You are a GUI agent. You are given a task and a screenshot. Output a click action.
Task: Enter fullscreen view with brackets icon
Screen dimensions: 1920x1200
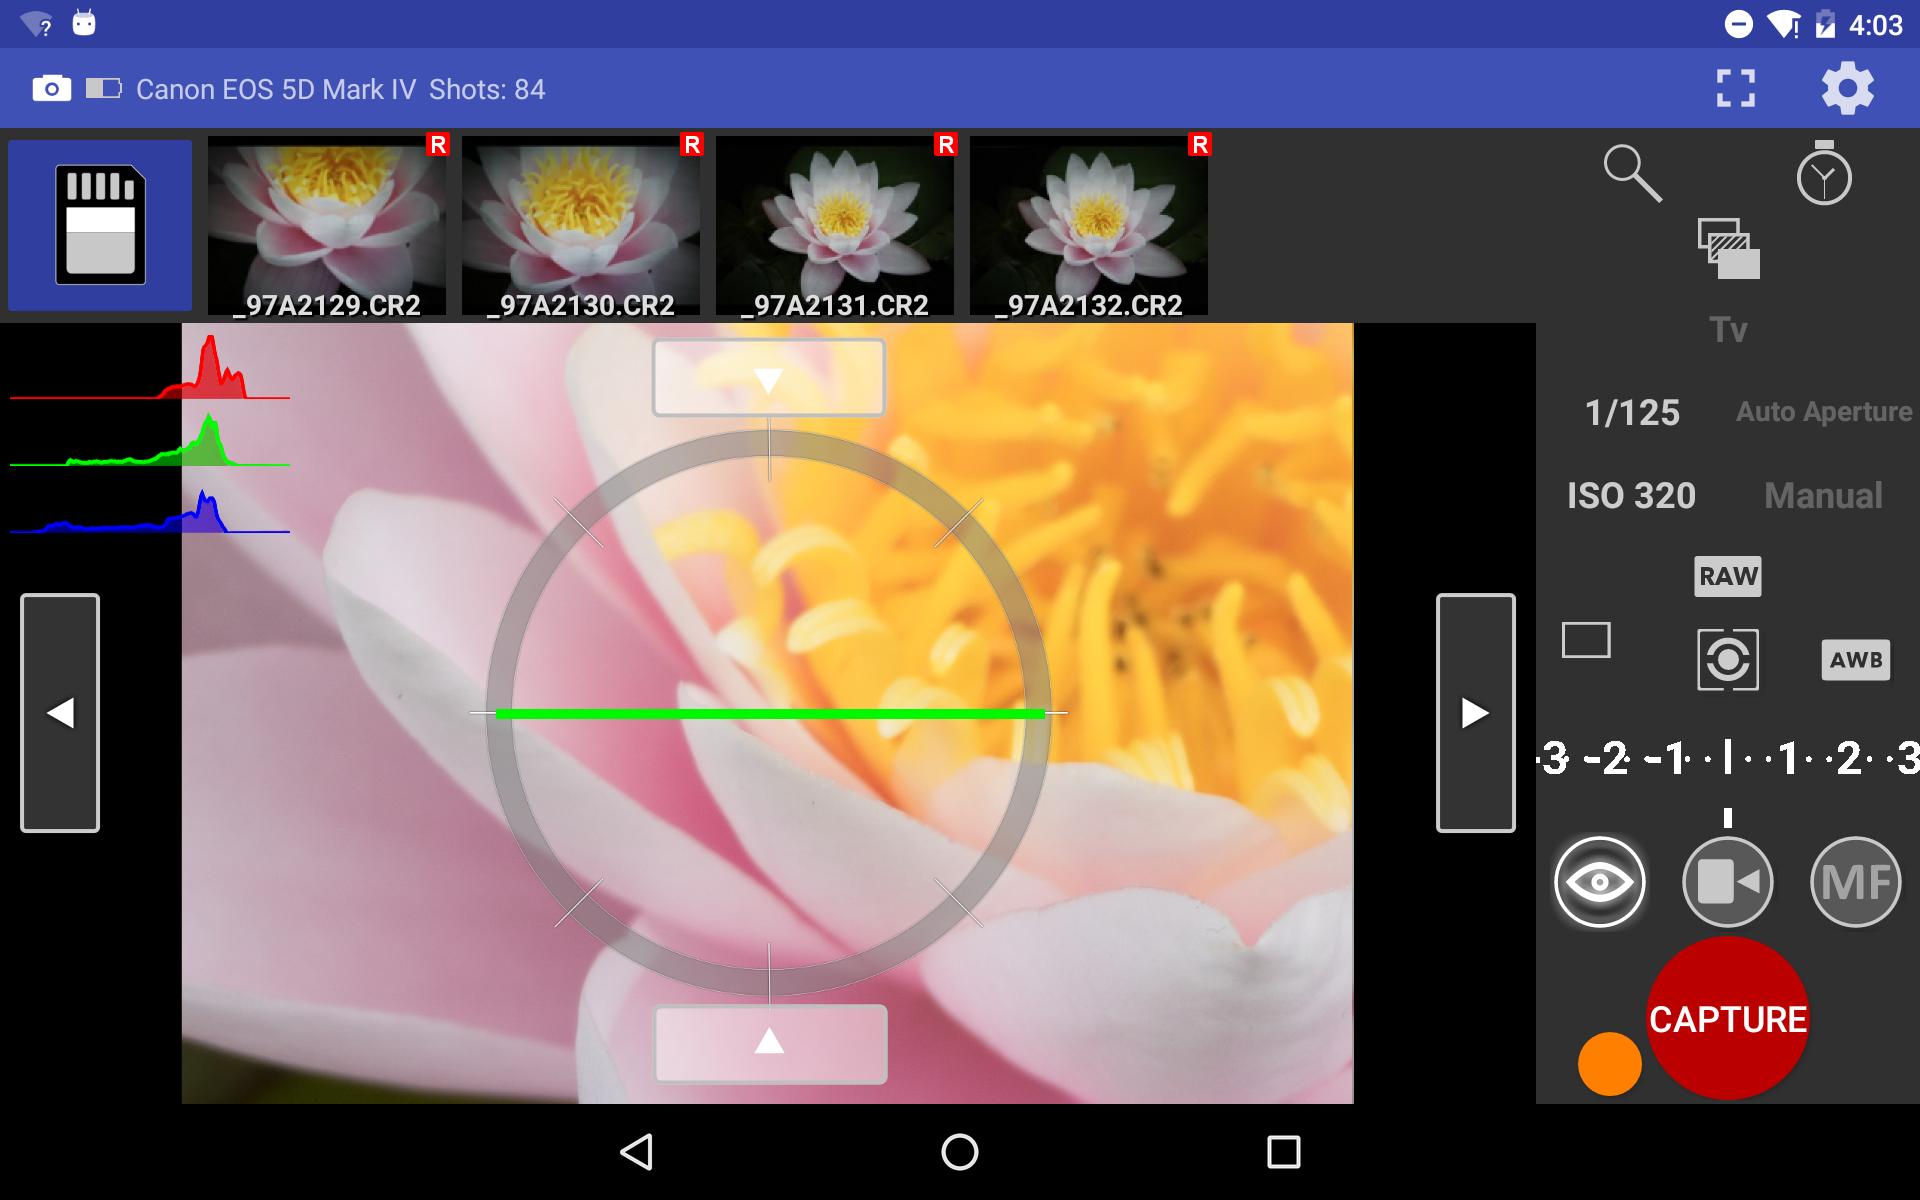tap(1735, 89)
